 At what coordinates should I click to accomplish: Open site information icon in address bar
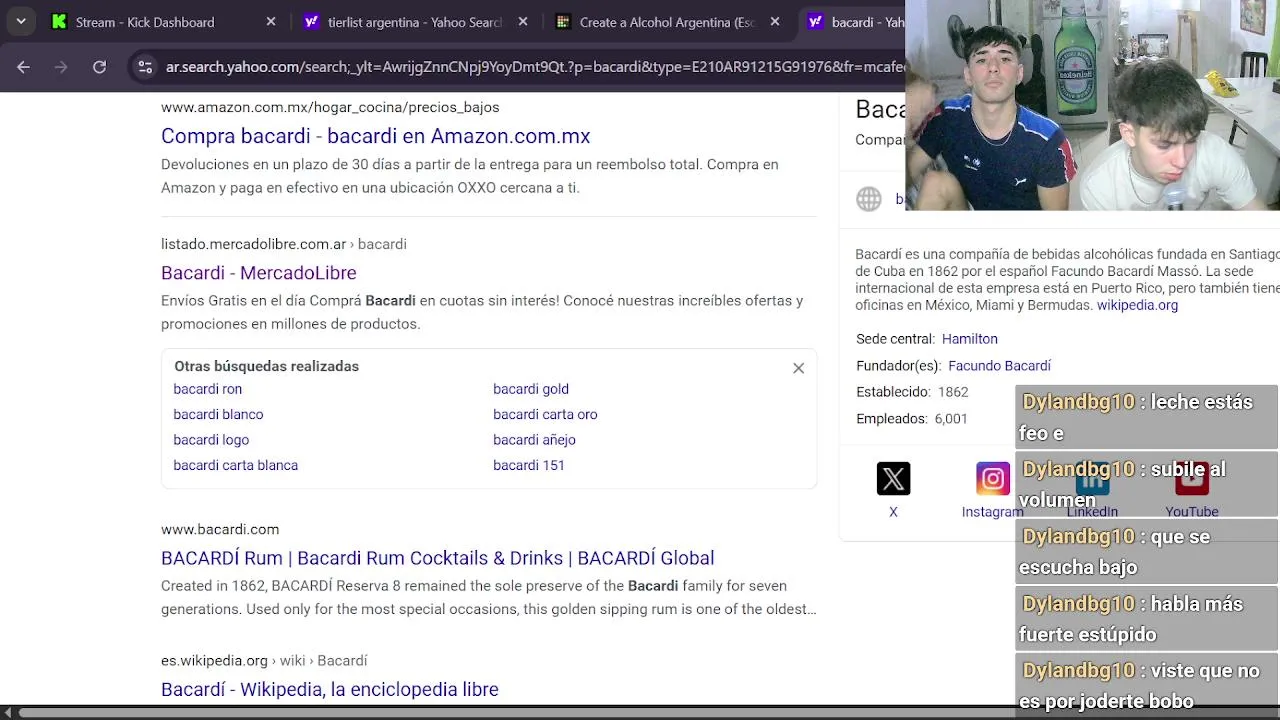point(145,67)
